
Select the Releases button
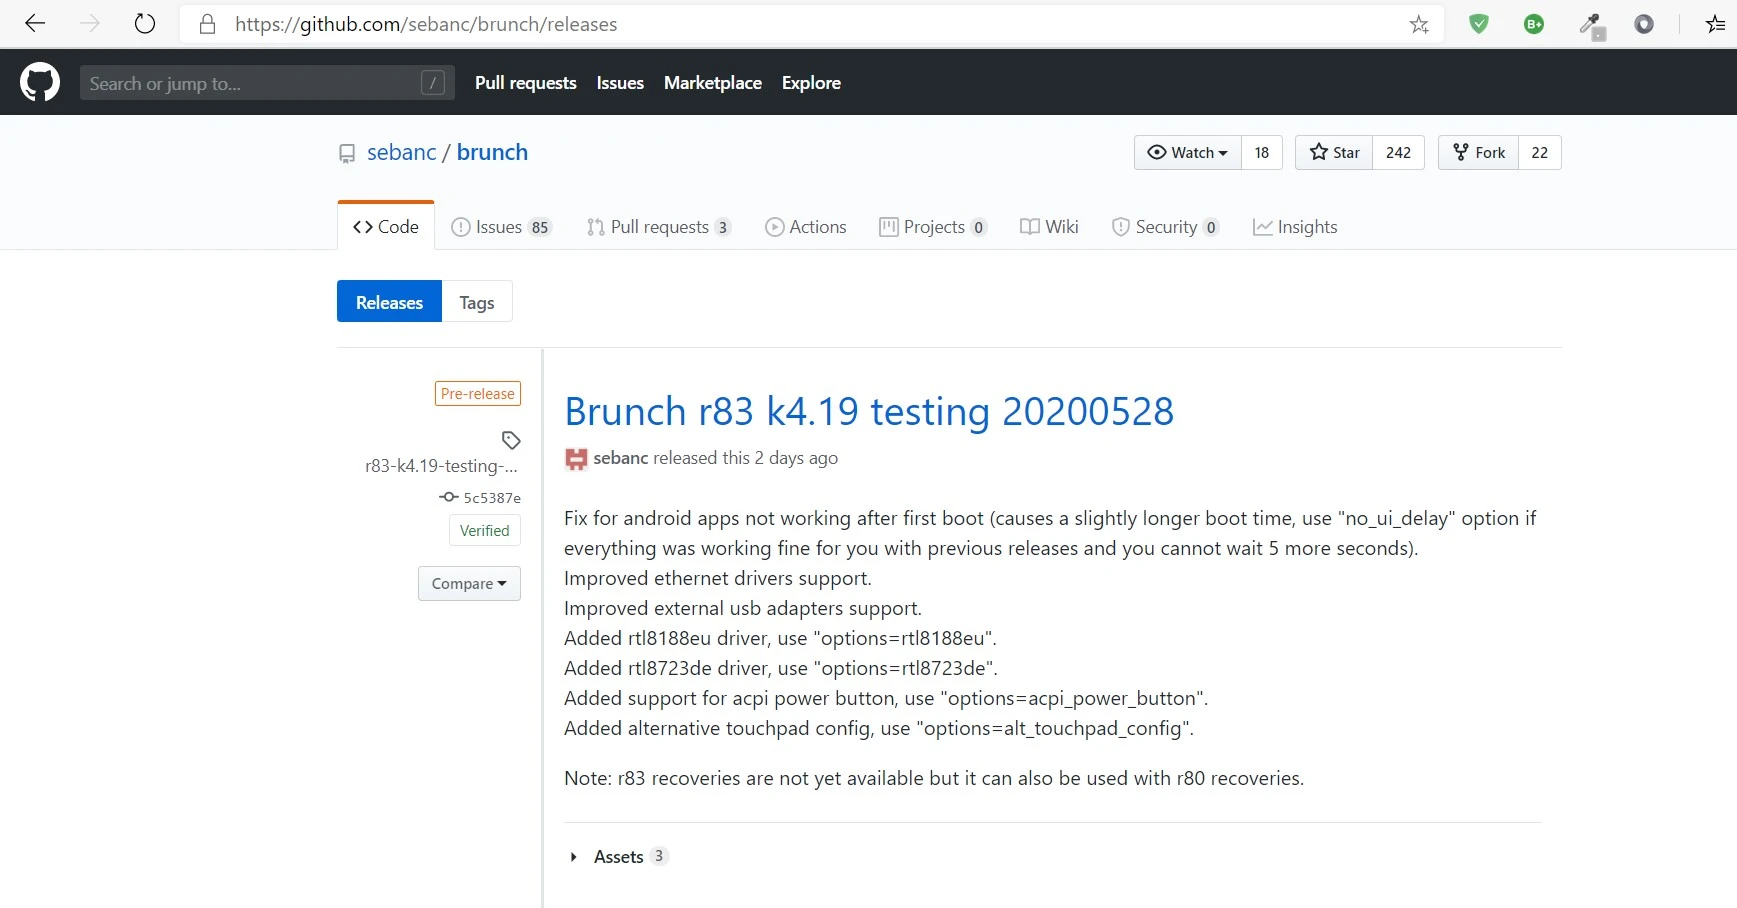(389, 302)
